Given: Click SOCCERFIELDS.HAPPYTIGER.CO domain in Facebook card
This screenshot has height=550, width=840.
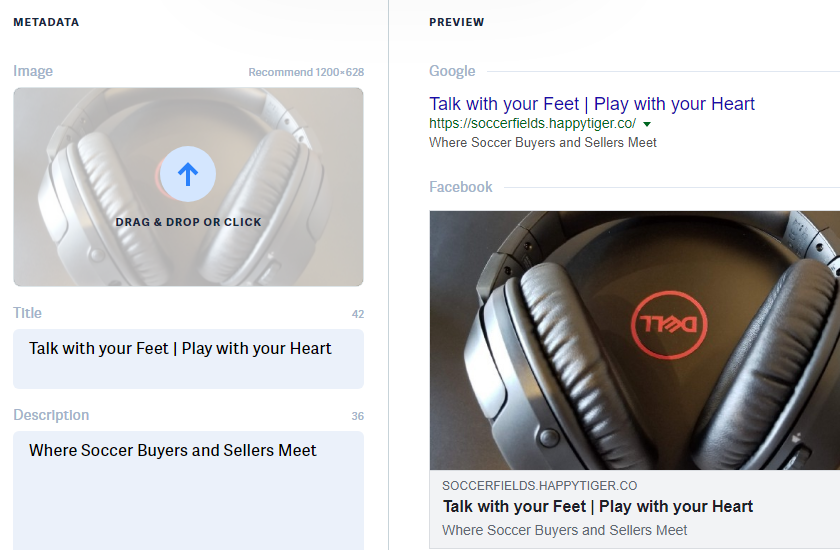Looking at the screenshot, I should 539,485.
